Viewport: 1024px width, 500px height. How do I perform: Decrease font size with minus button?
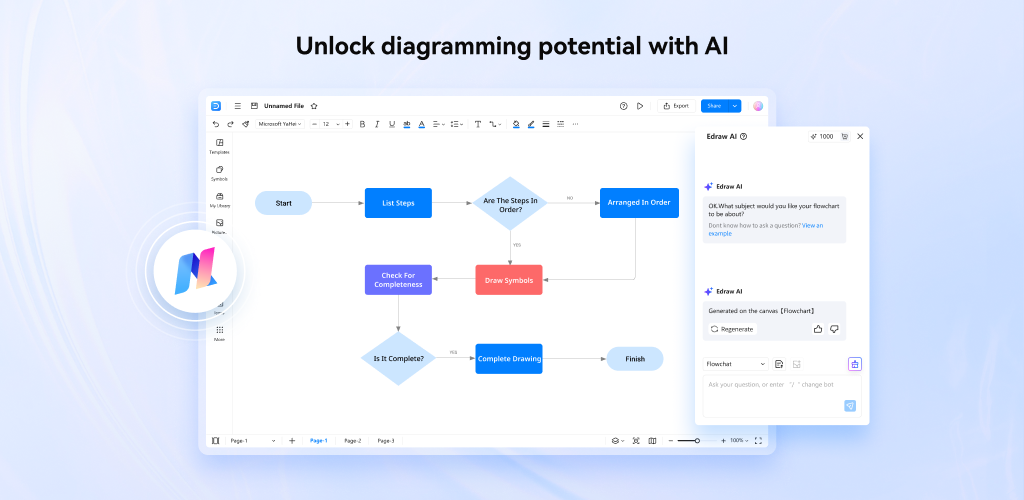pos(314,124)
